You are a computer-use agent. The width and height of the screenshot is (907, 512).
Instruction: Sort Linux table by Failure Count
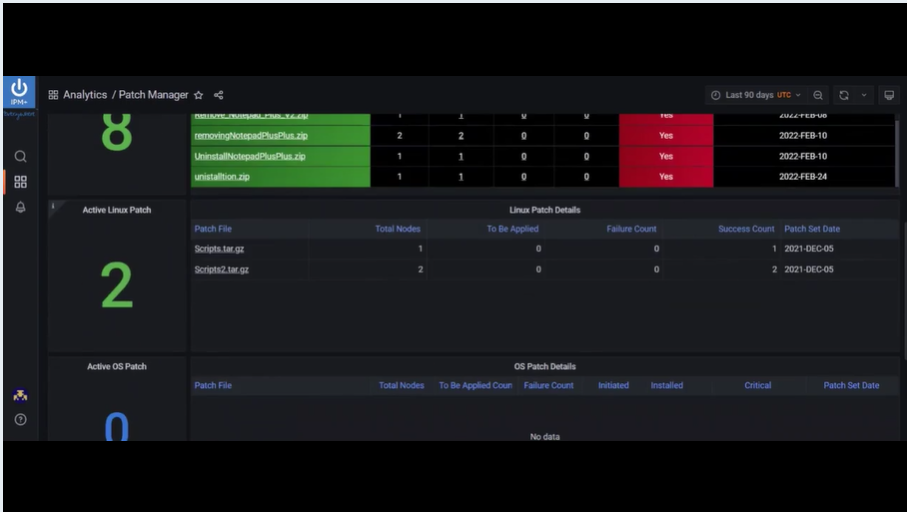[632, 229]
